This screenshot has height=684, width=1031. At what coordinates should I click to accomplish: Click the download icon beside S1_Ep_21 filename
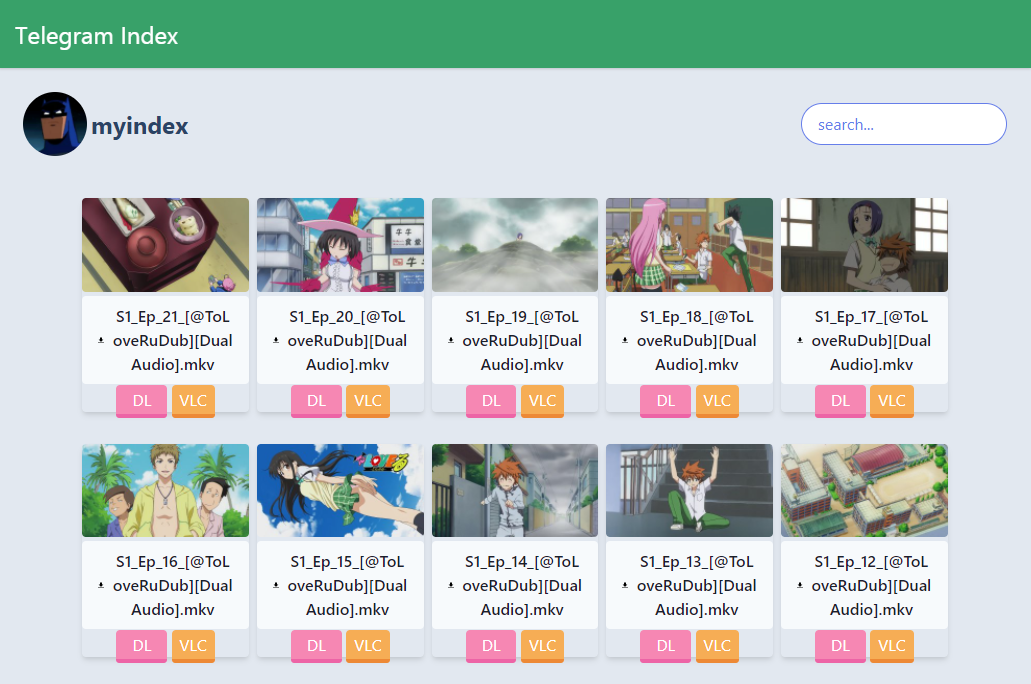[x=101, y=341]
